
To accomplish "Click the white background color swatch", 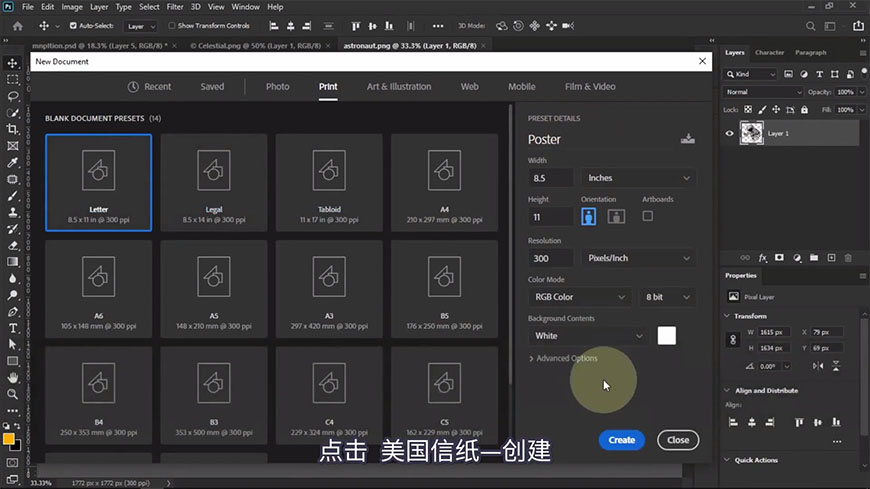I will [666, 336].
